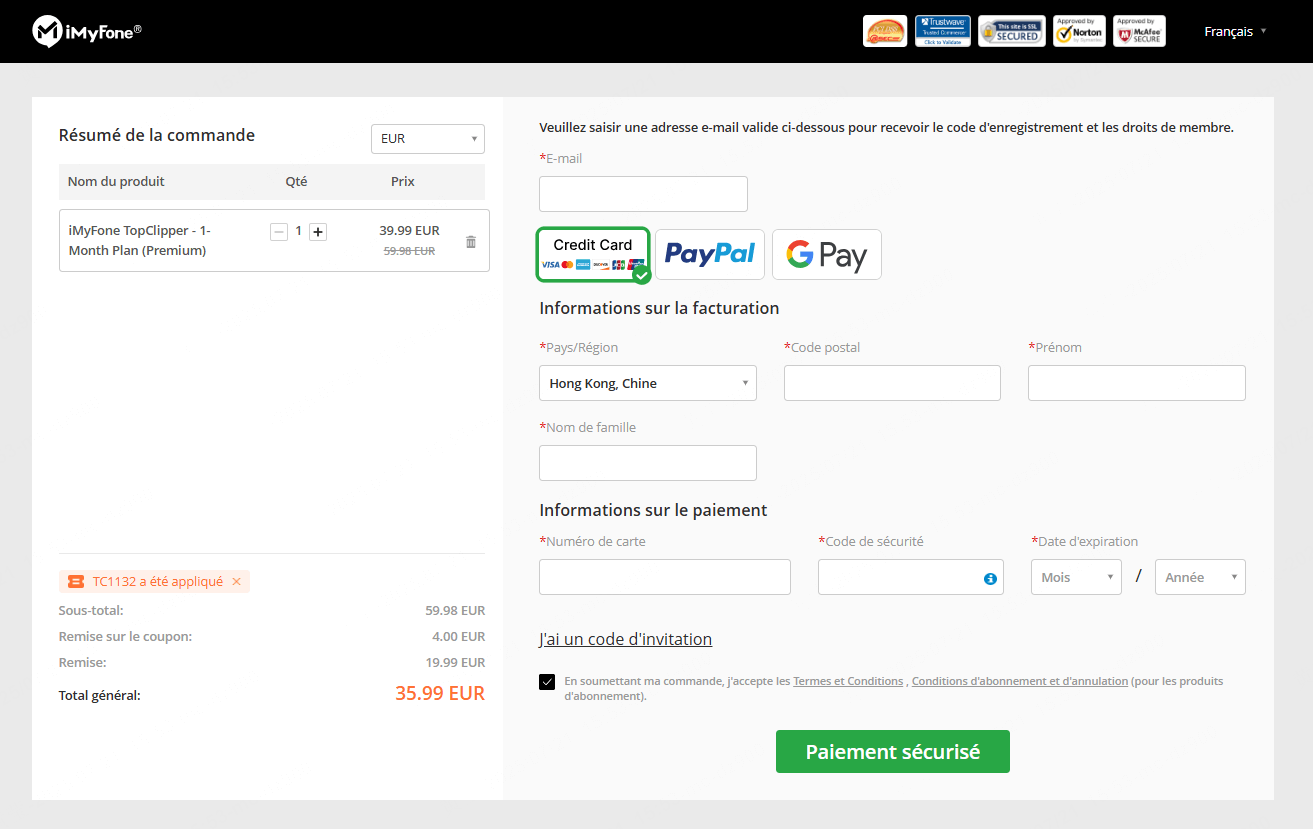Click the Code de sécurité field
The height and width of the screenshot is (829, 1313).
(x=911, y=577)
